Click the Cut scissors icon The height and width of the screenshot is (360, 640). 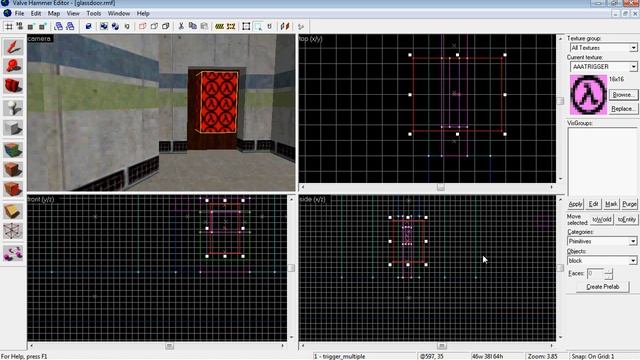pos(181,26)
